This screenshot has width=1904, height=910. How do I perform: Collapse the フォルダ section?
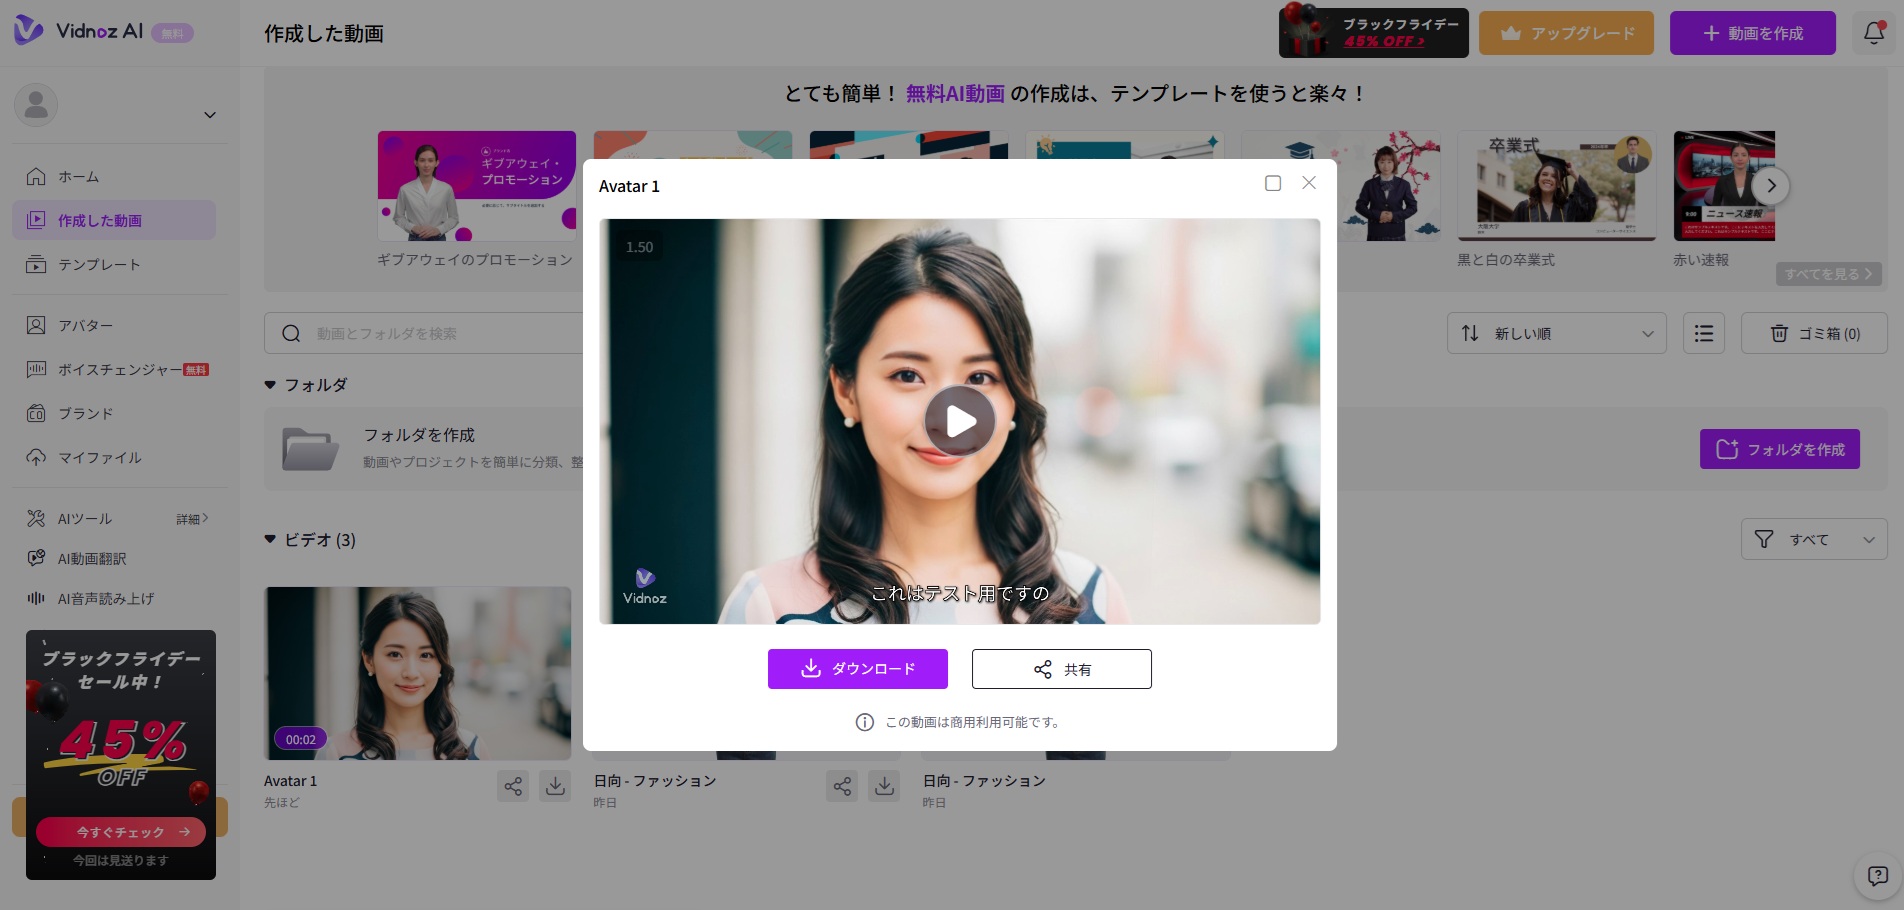[x=270, y=385]
